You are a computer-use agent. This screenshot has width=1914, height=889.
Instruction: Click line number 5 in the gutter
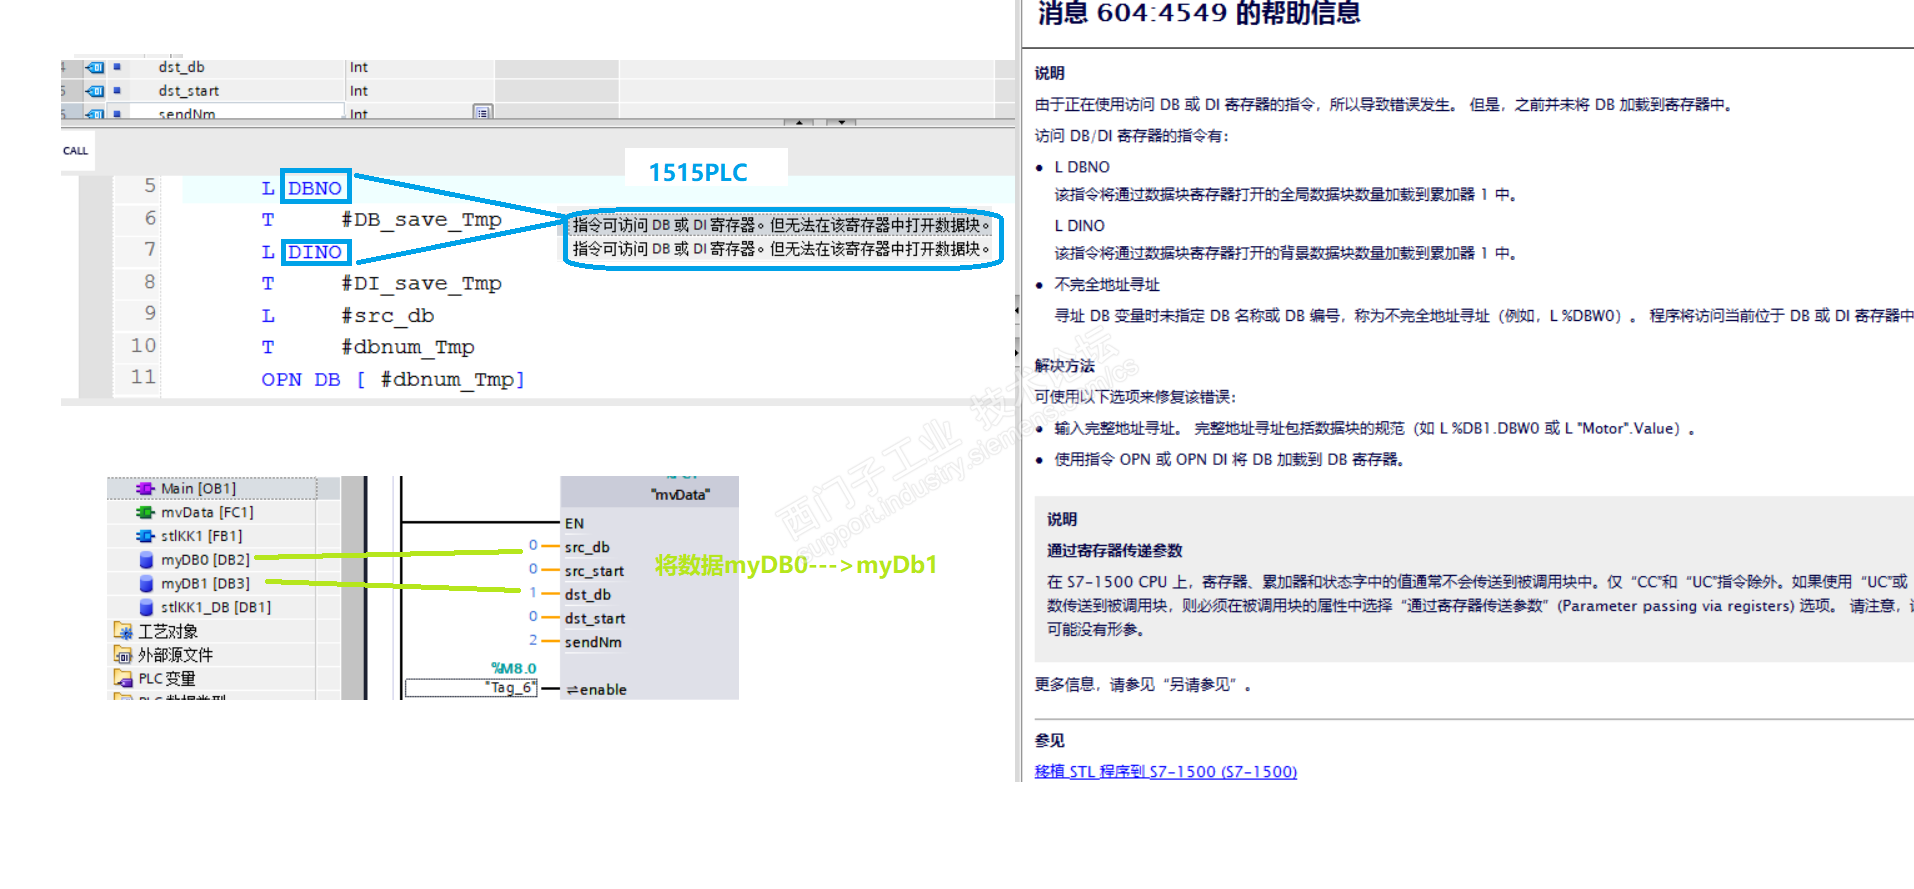[149, 186]
